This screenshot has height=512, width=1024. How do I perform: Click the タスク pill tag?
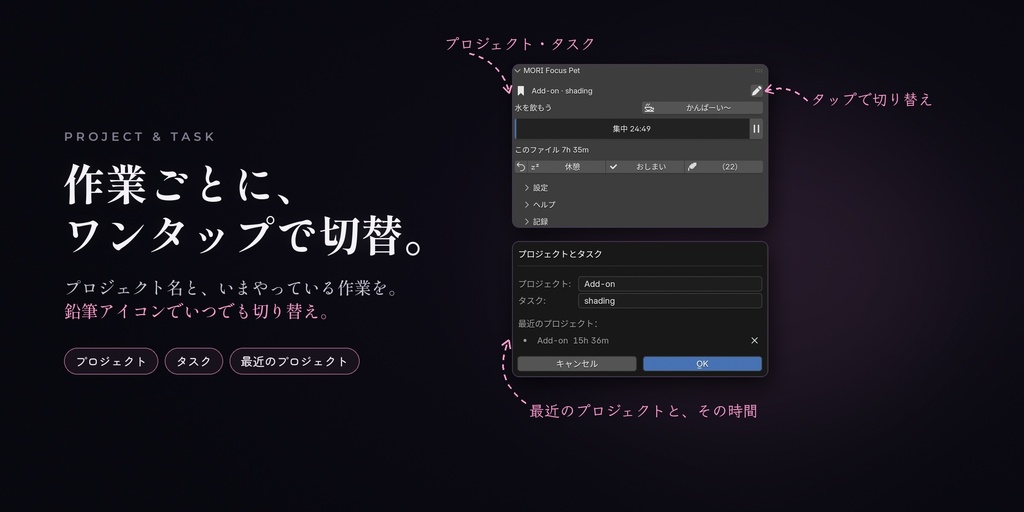coord(194,361)
